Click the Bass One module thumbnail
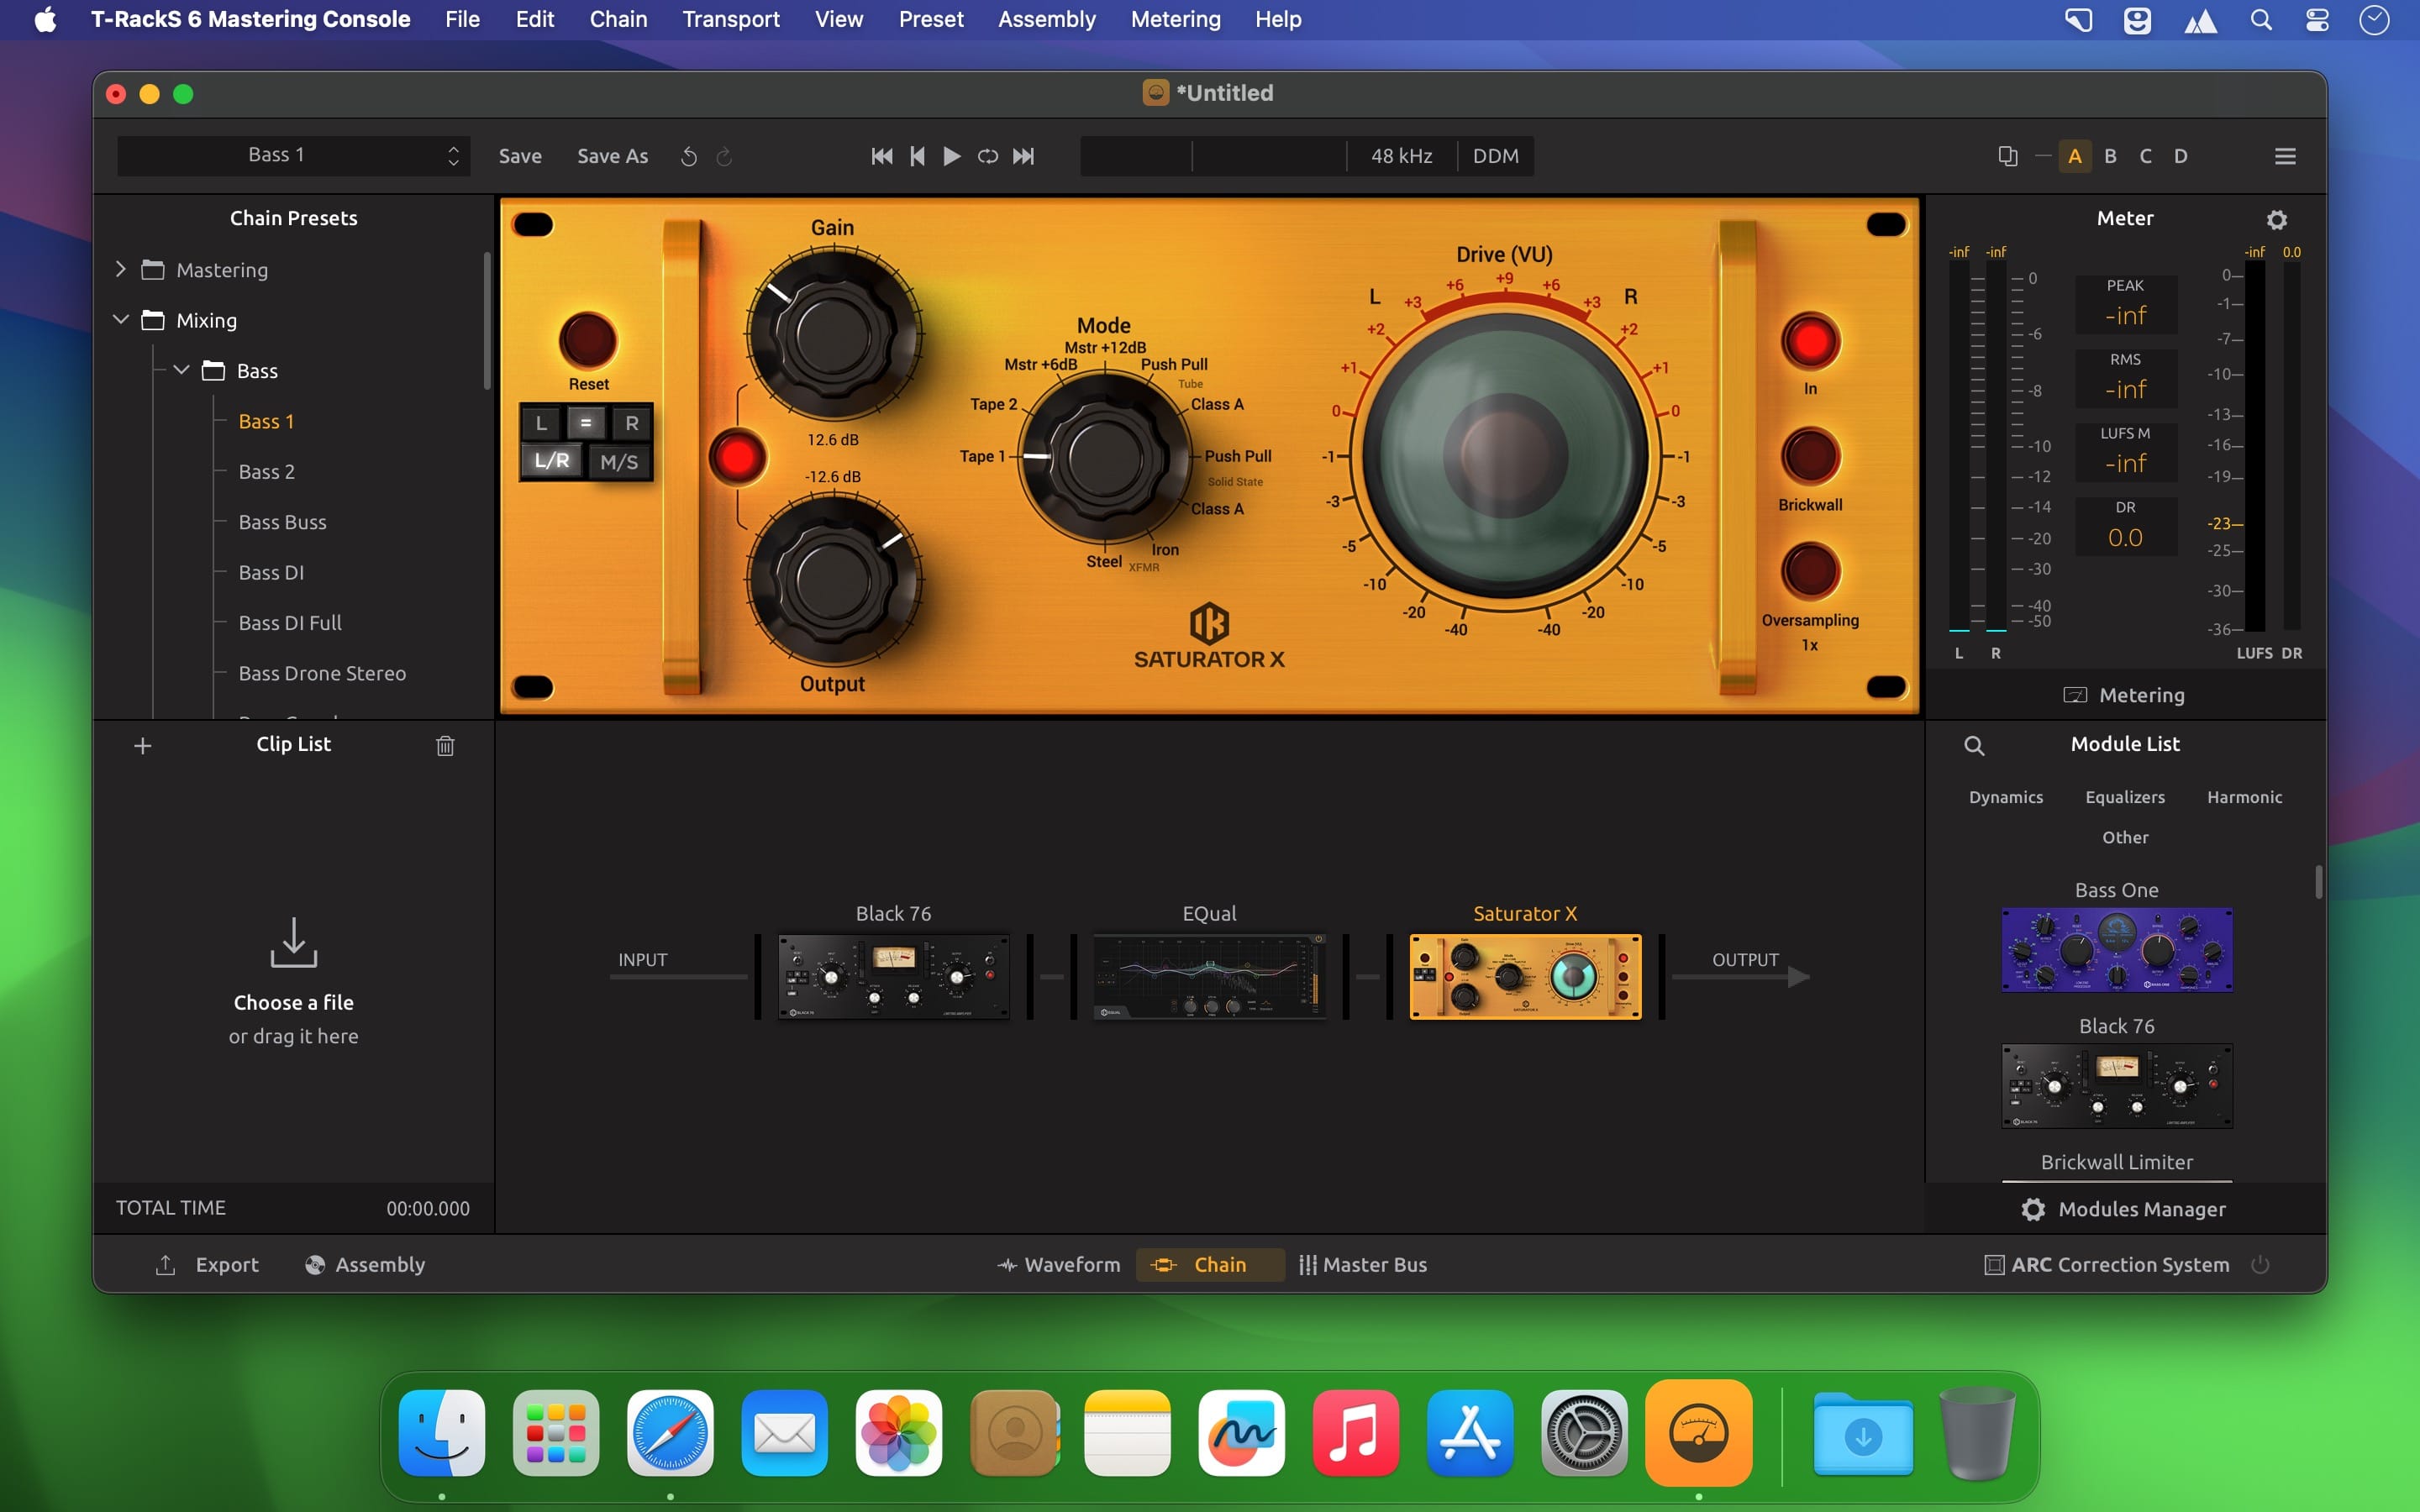 (x=2117, y=950)
